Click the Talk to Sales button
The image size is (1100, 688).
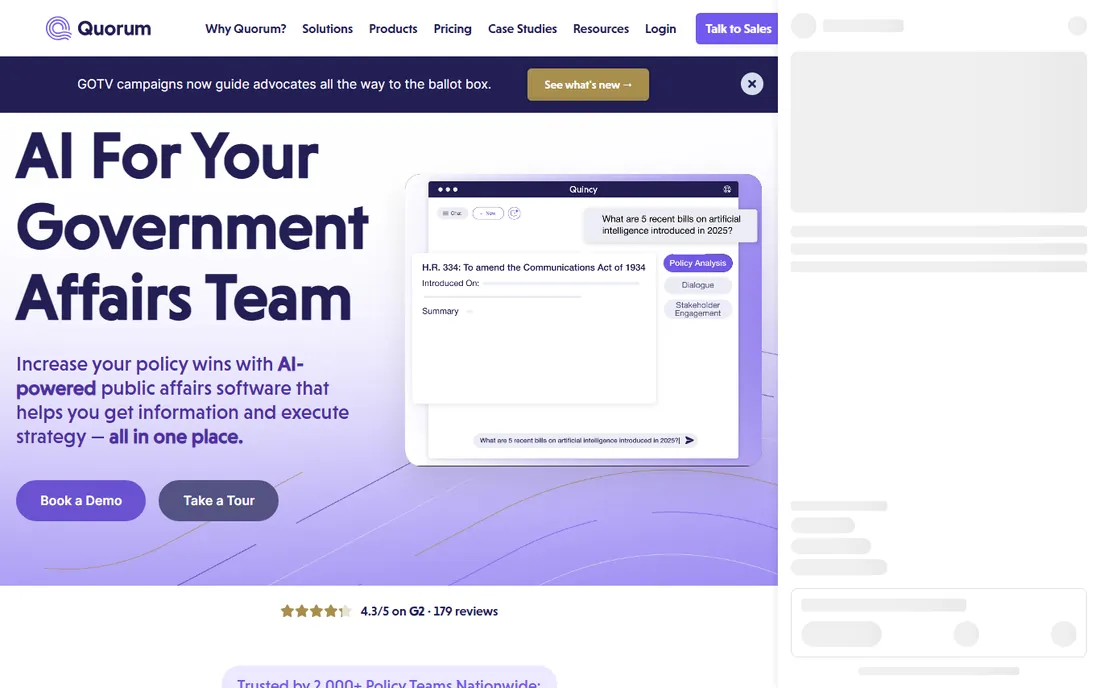pyautogui.click(x=737, y=29)
